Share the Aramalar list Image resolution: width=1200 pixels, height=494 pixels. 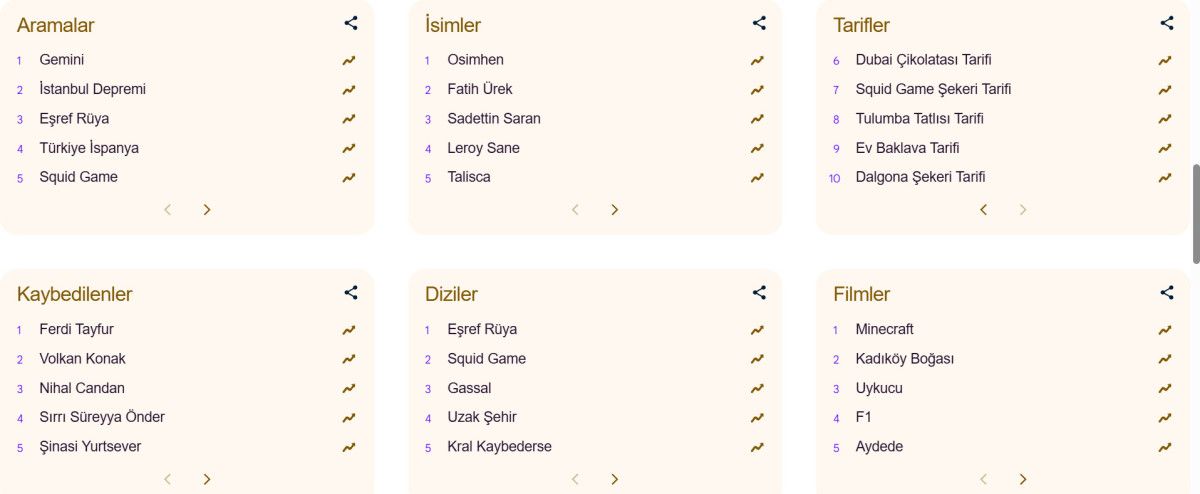pos(350,23)
